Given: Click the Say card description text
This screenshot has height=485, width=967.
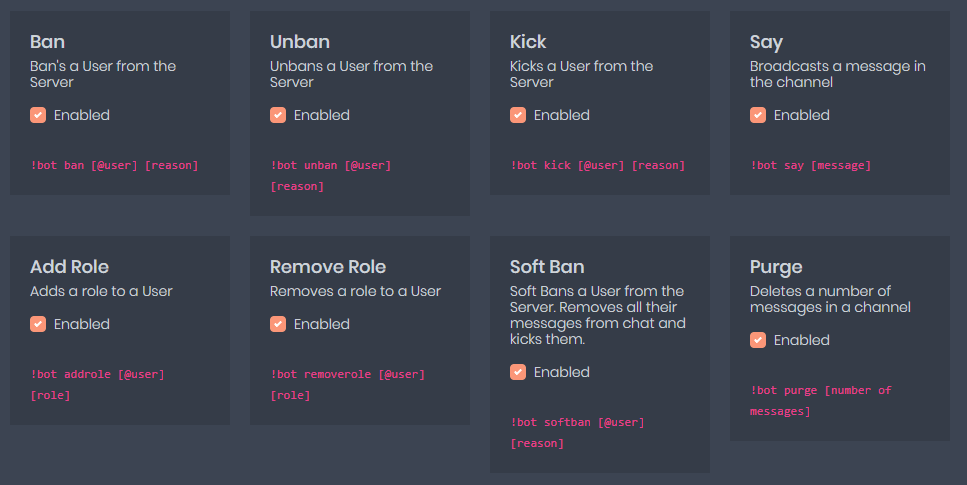Looking at the screenshot, I should pyautogui.click(x=837, y=74).
